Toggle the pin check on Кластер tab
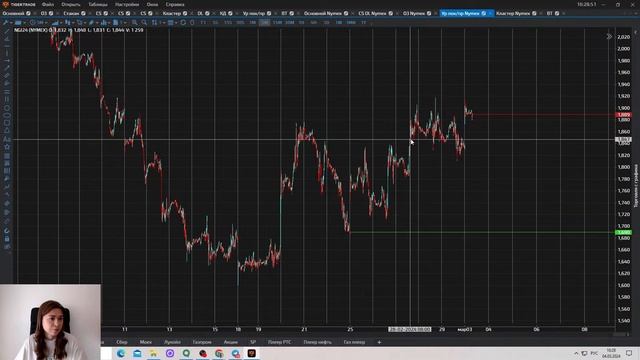 tap(185, 13)
